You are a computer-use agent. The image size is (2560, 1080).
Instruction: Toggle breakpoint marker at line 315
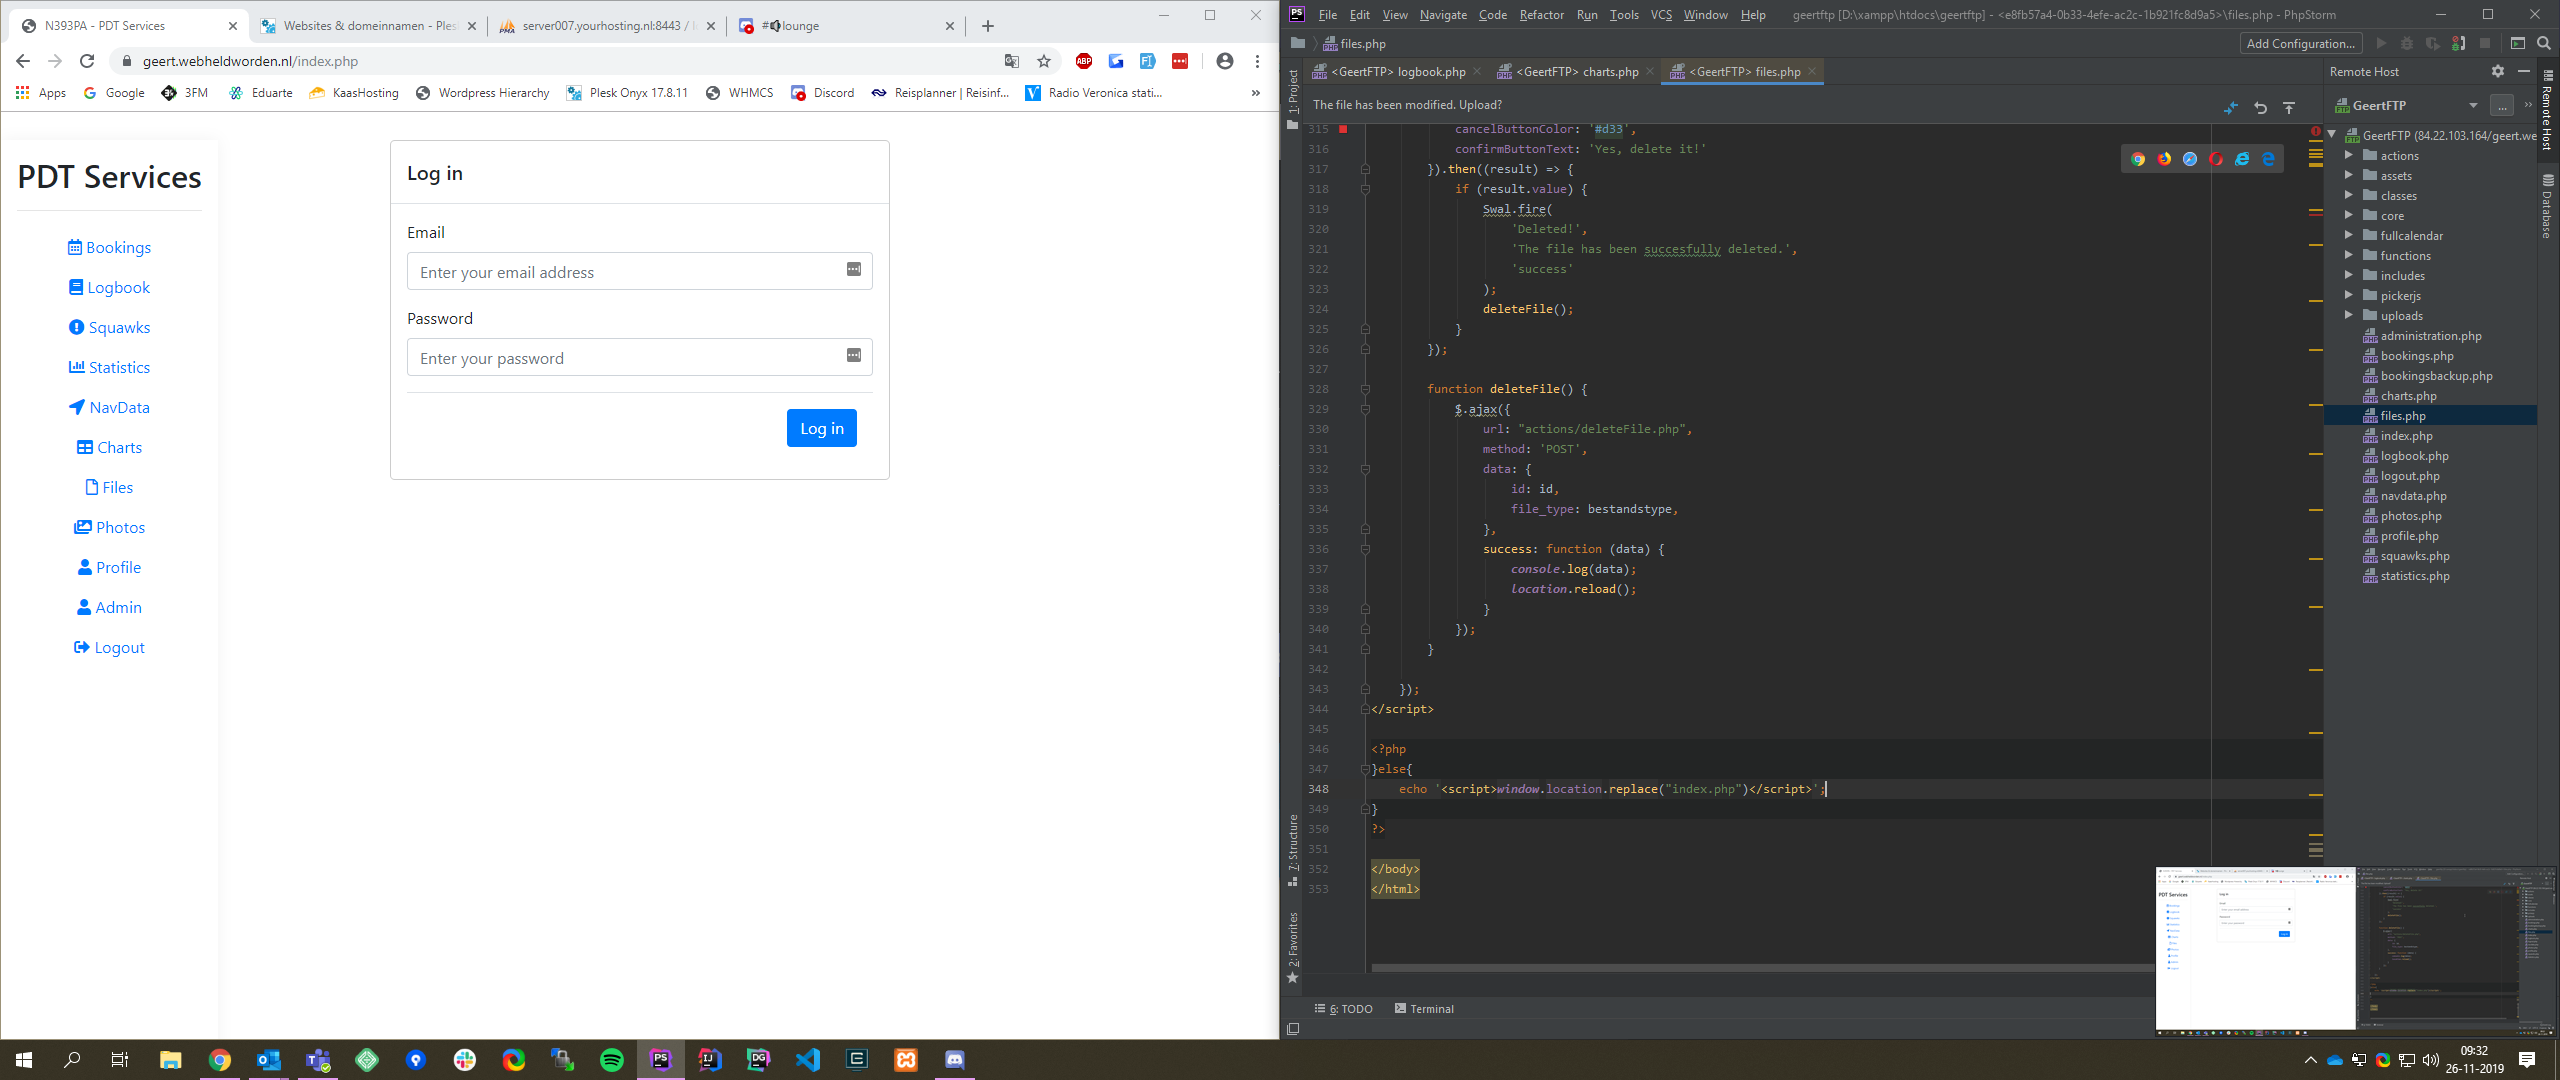tap(1343, 129)
